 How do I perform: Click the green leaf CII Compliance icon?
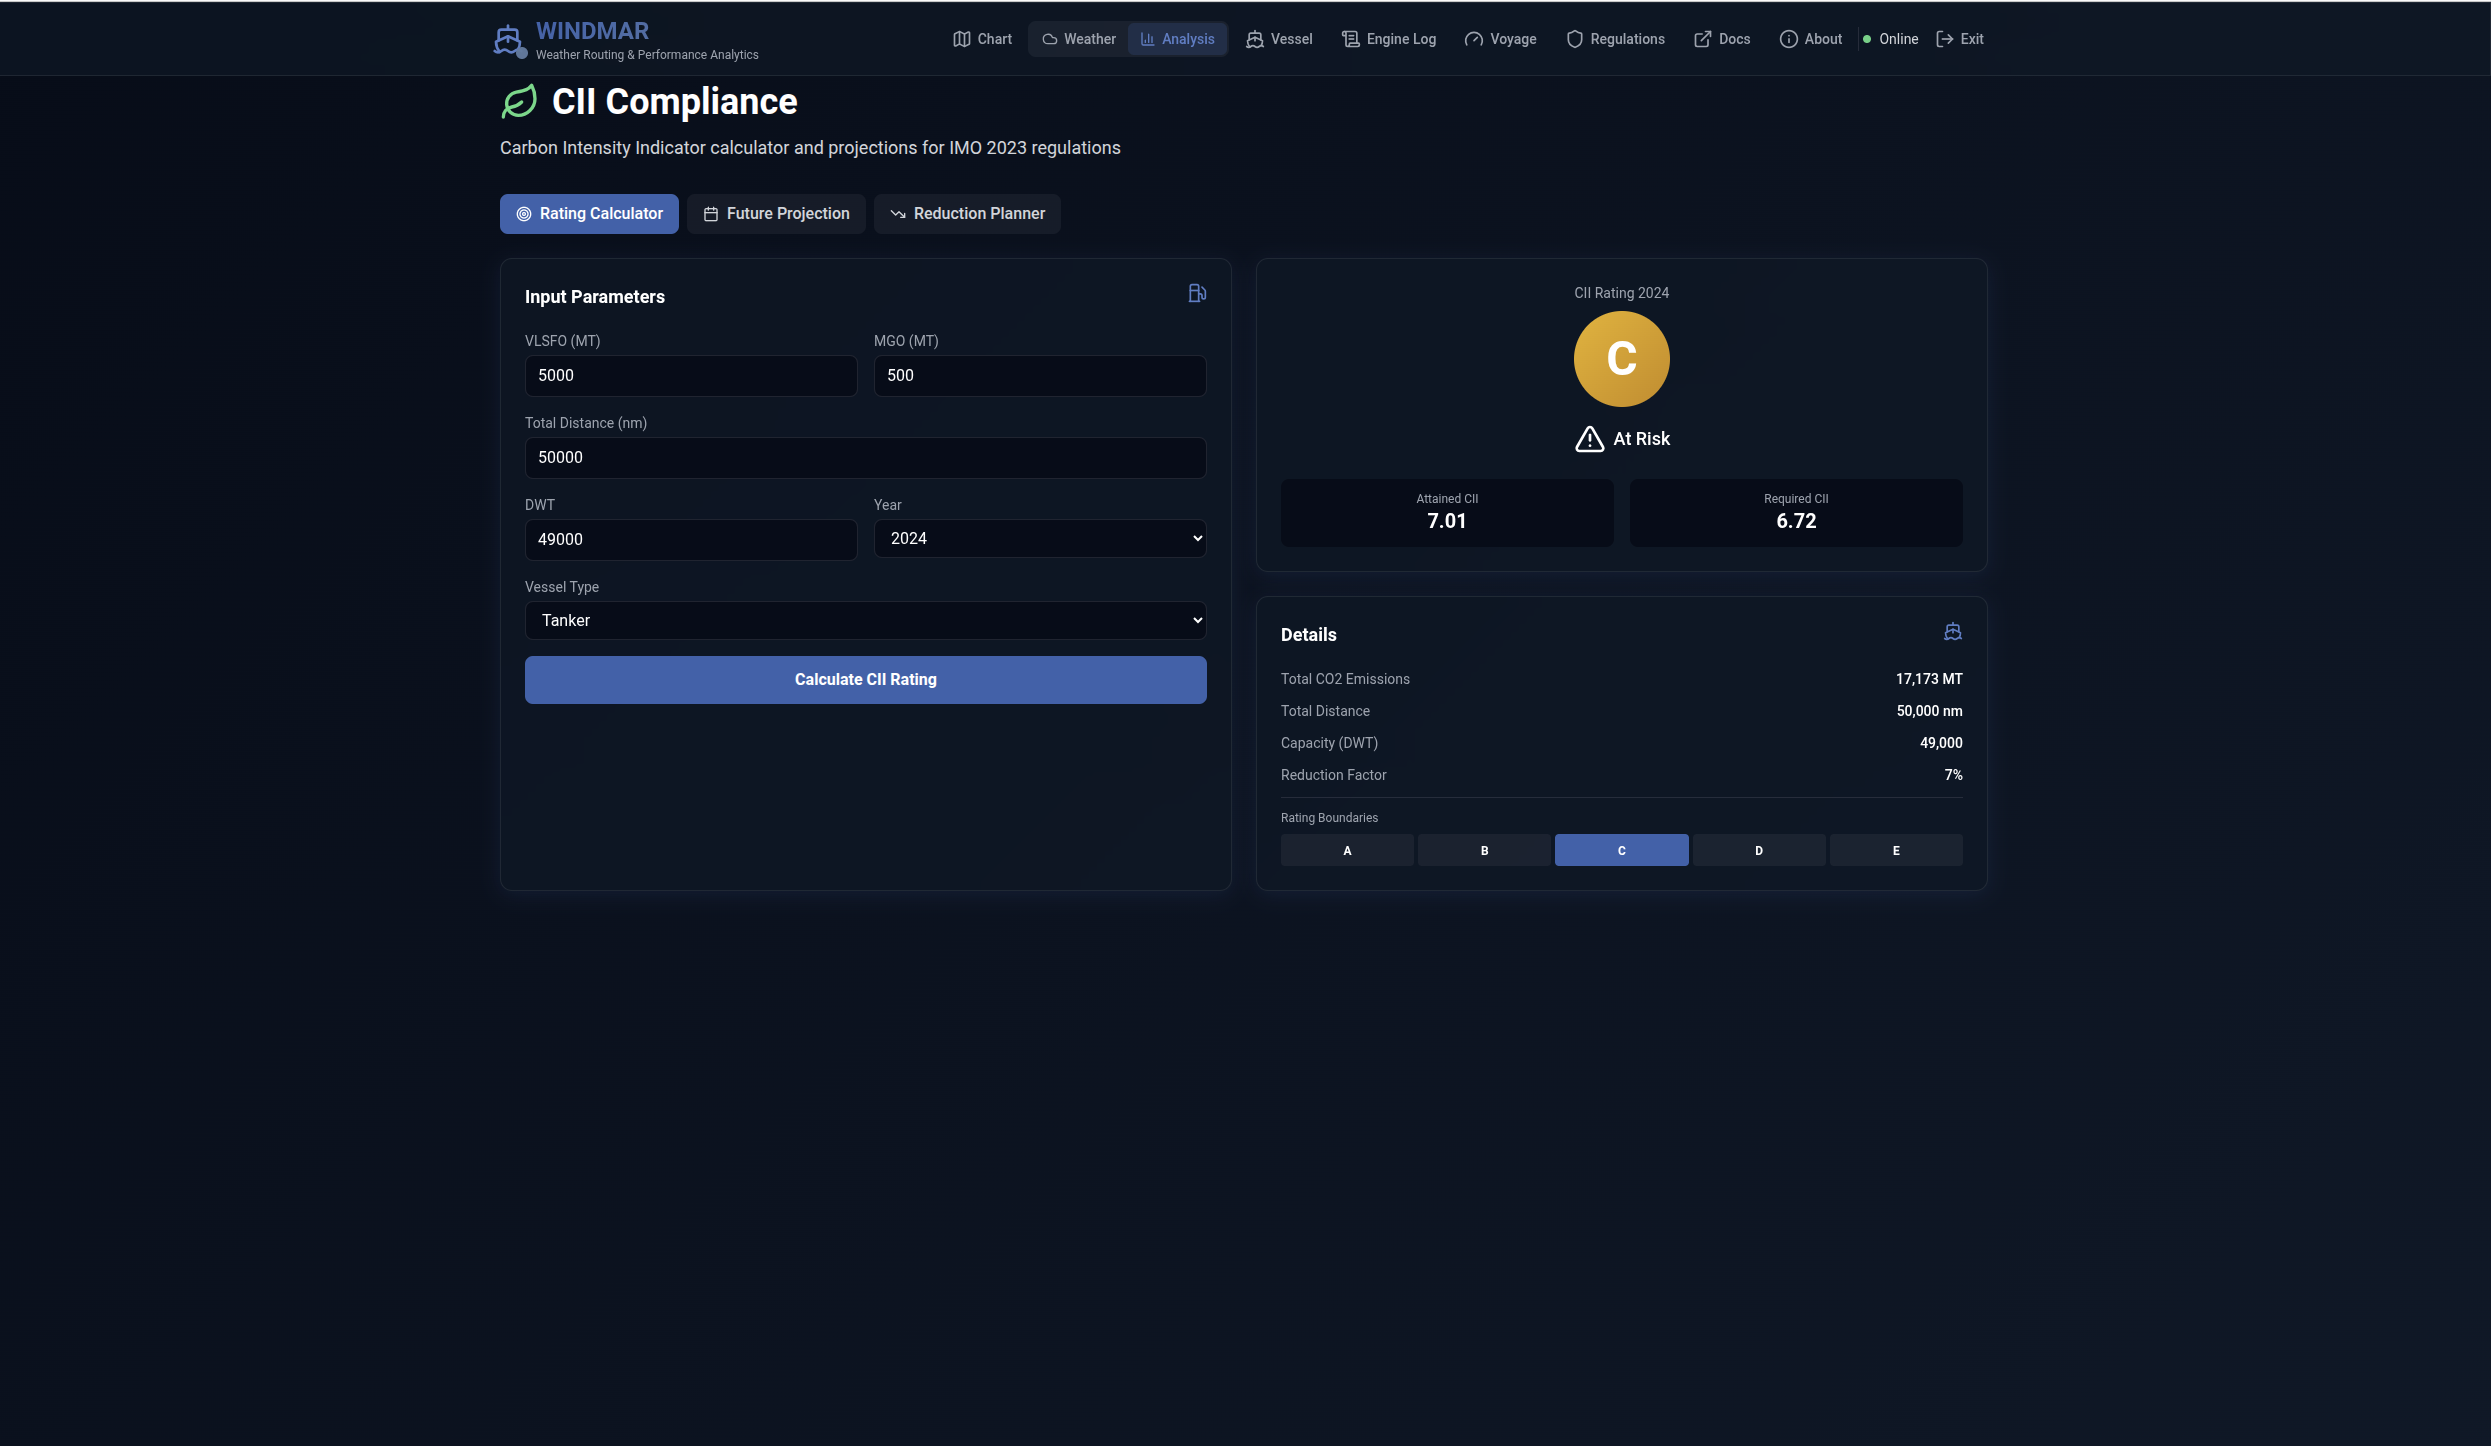pos(519,102)
